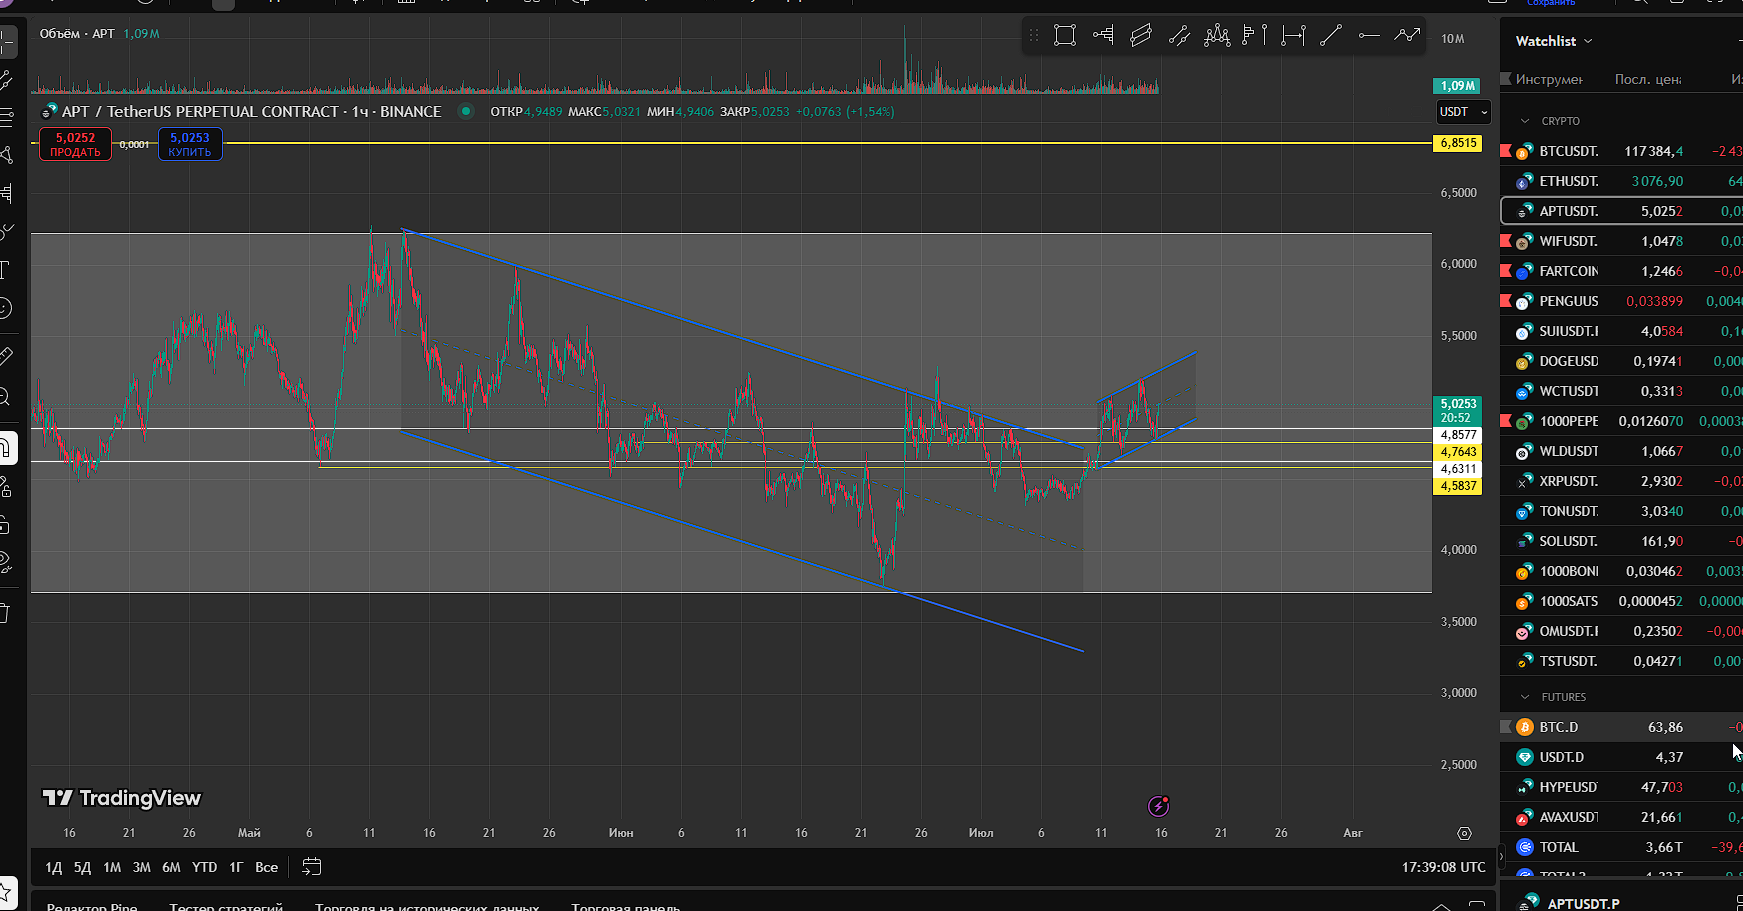
Task: Select the zoom in tool
Action: click(x=7, y=397)
